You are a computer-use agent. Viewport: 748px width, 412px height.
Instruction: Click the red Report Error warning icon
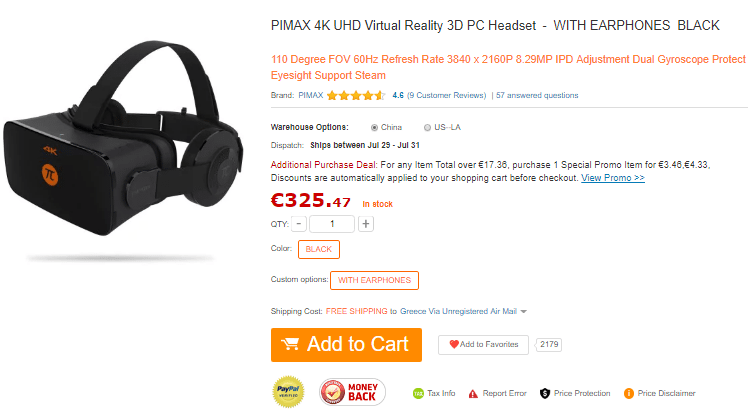click(473, 393)
